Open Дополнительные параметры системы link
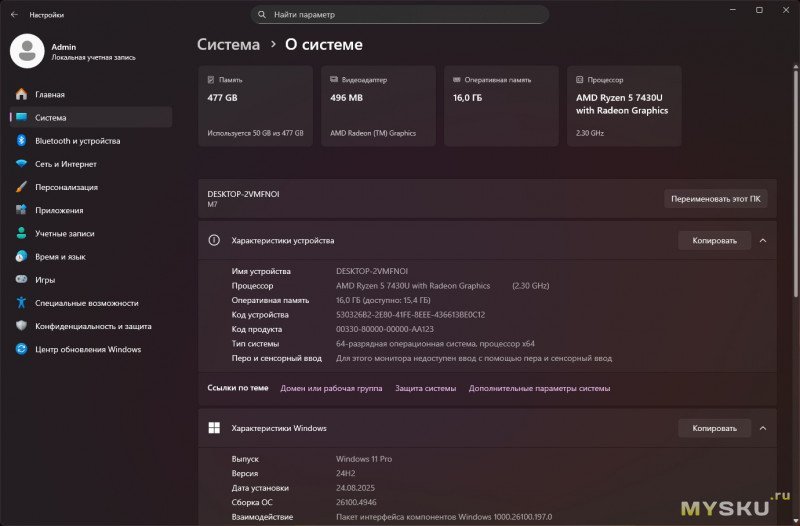Screen dimensions: 800x526 point(539,388)
